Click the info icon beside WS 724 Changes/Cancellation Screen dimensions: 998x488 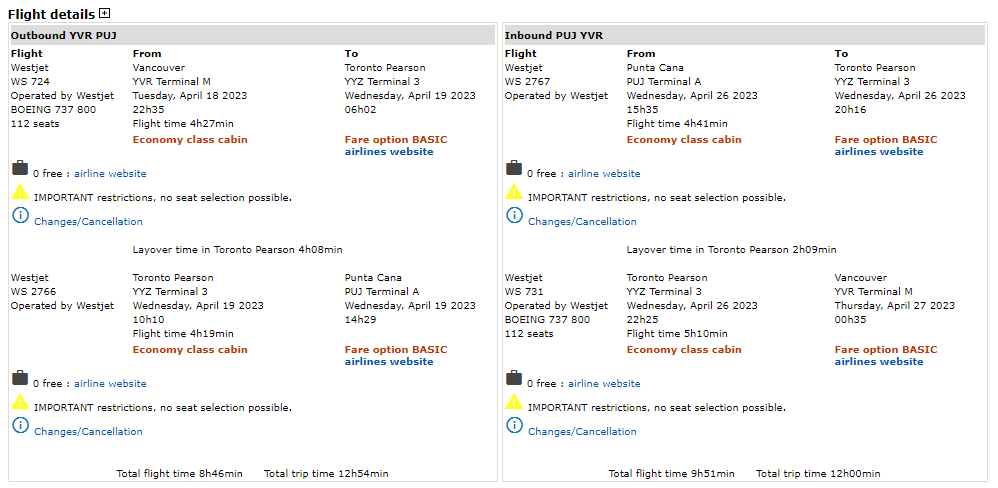point(20,215)
